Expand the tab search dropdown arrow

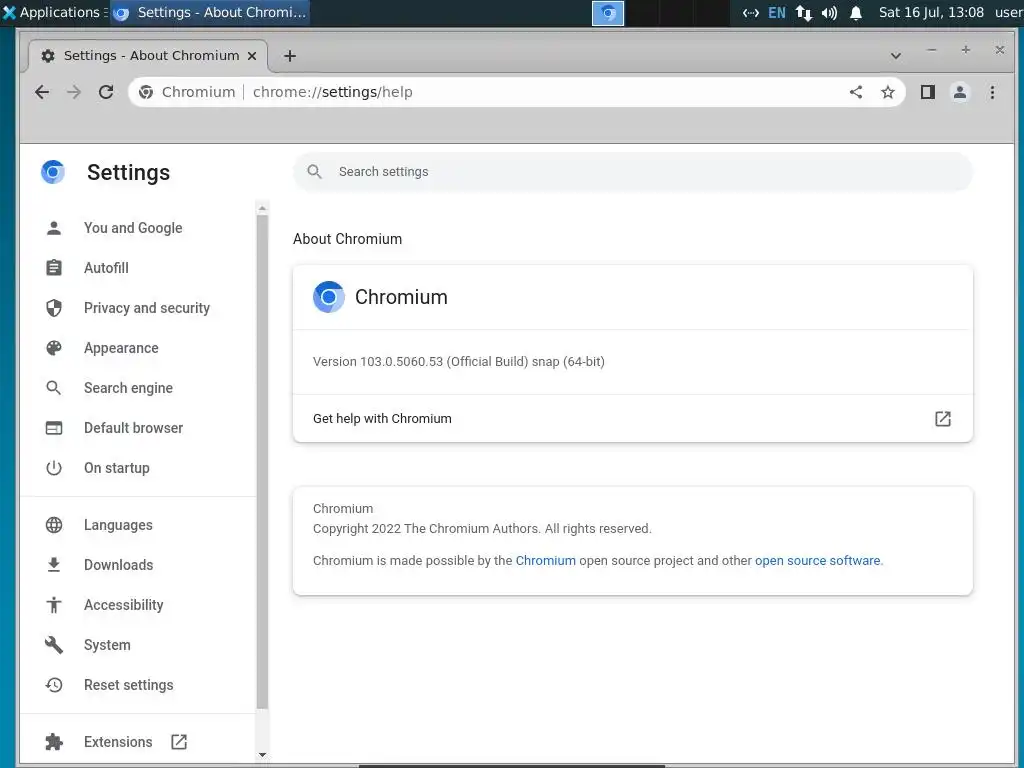(x=895, y=56)
